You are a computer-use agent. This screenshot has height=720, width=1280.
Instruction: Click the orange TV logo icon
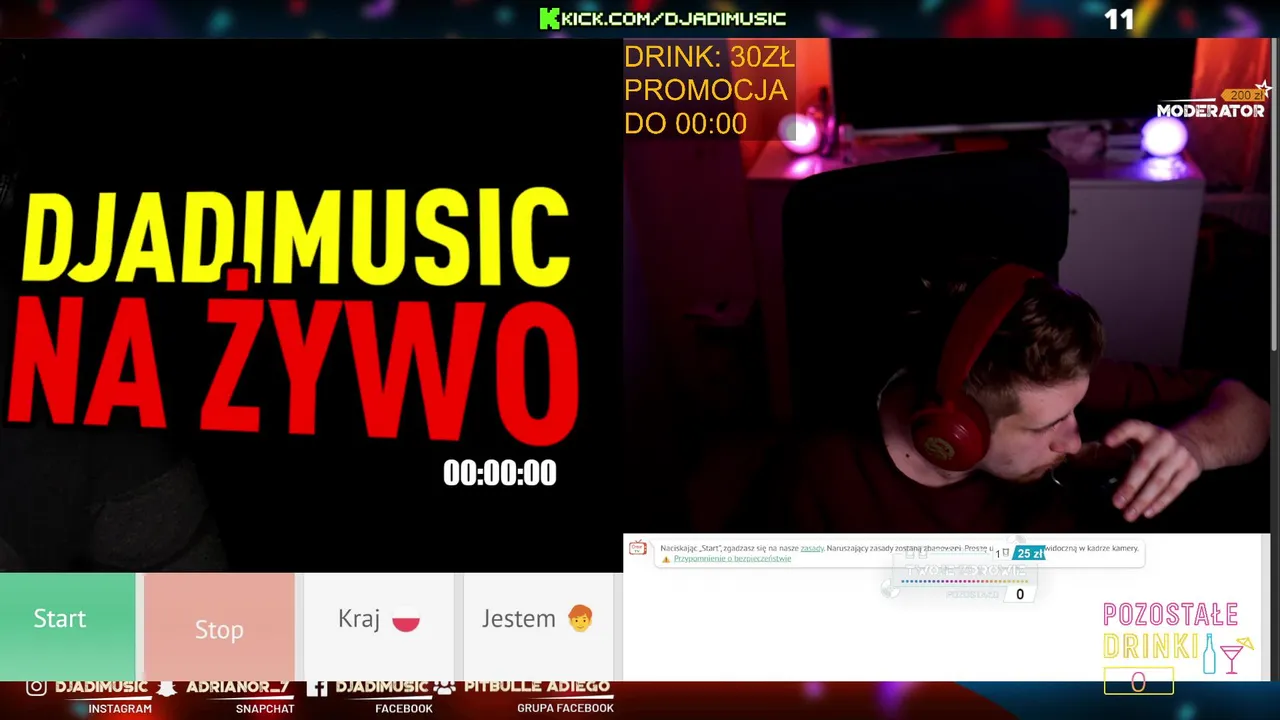(637, 548)
